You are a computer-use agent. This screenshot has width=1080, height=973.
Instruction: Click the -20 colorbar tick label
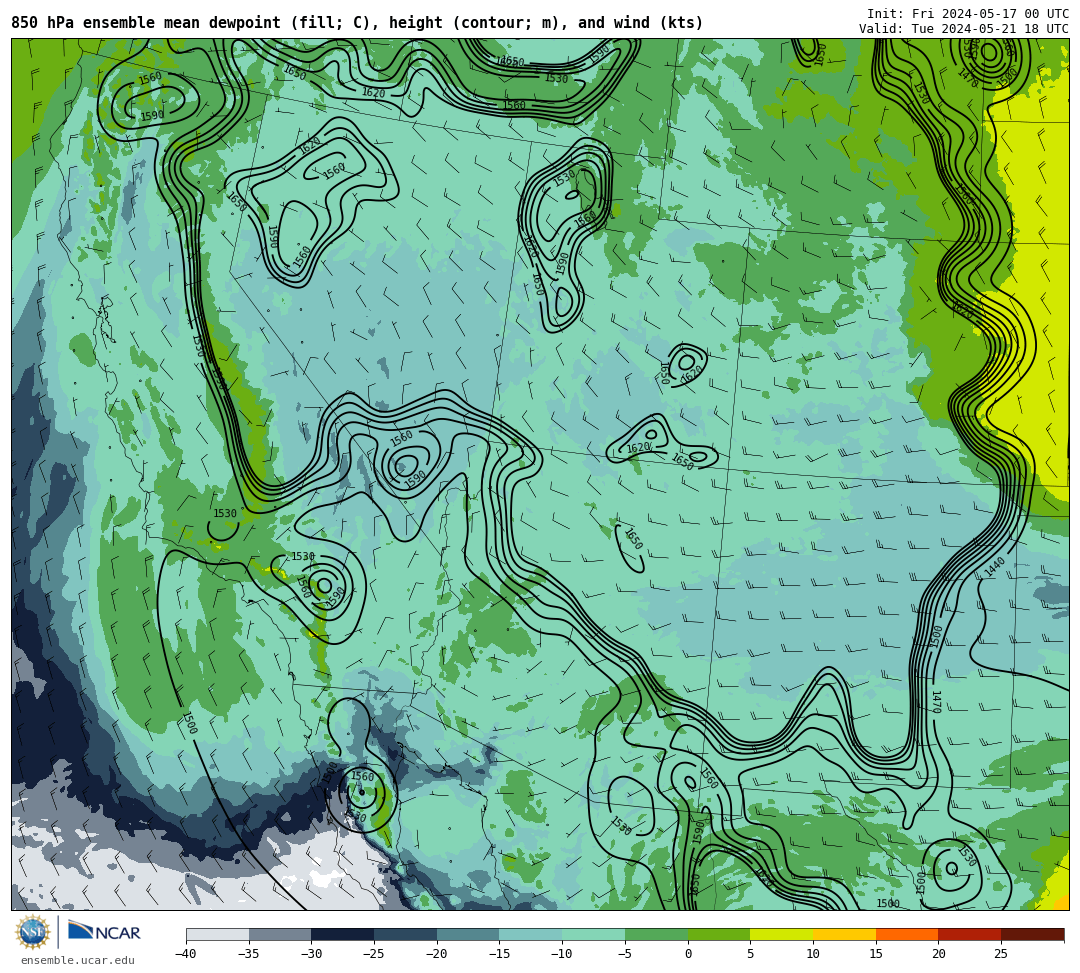pyautogui.click(x=437, y=954)
